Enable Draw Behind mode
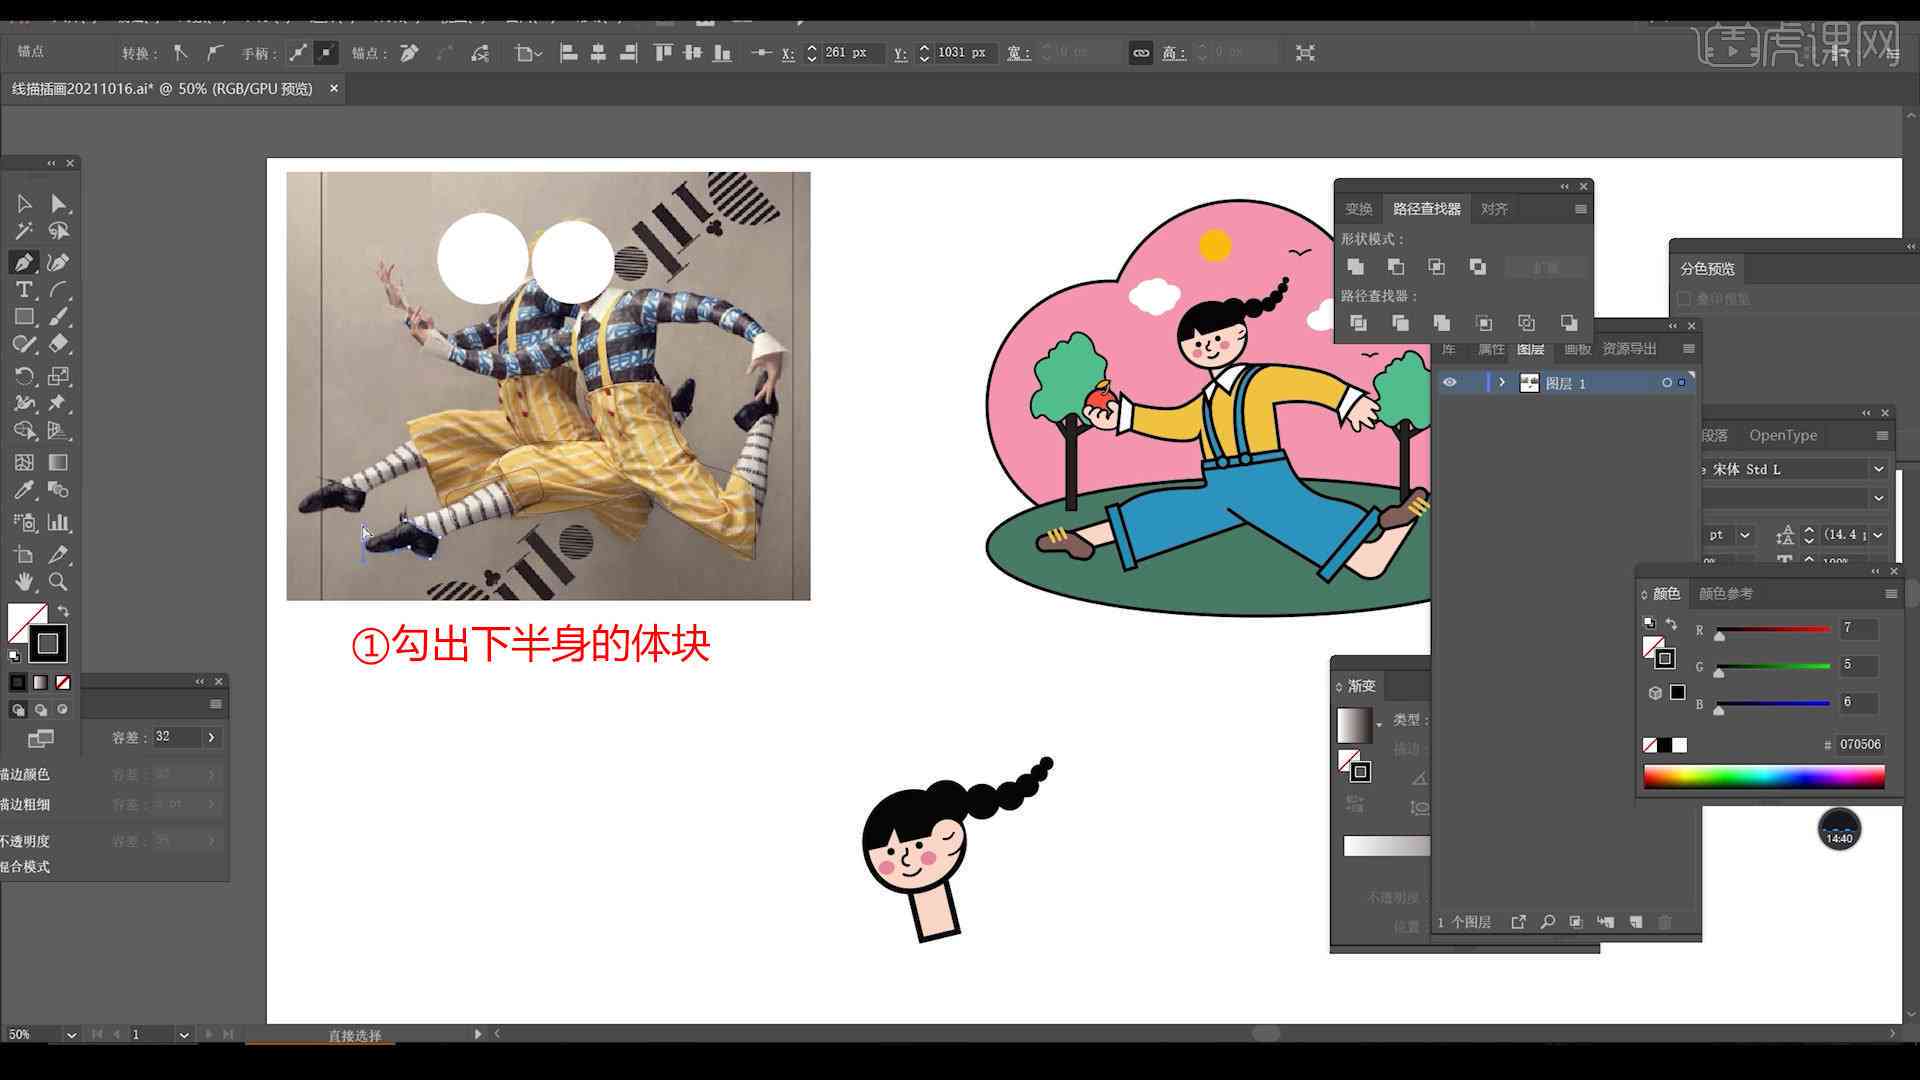Viewport: 1920px width, 1080px height. coord(41,710)
